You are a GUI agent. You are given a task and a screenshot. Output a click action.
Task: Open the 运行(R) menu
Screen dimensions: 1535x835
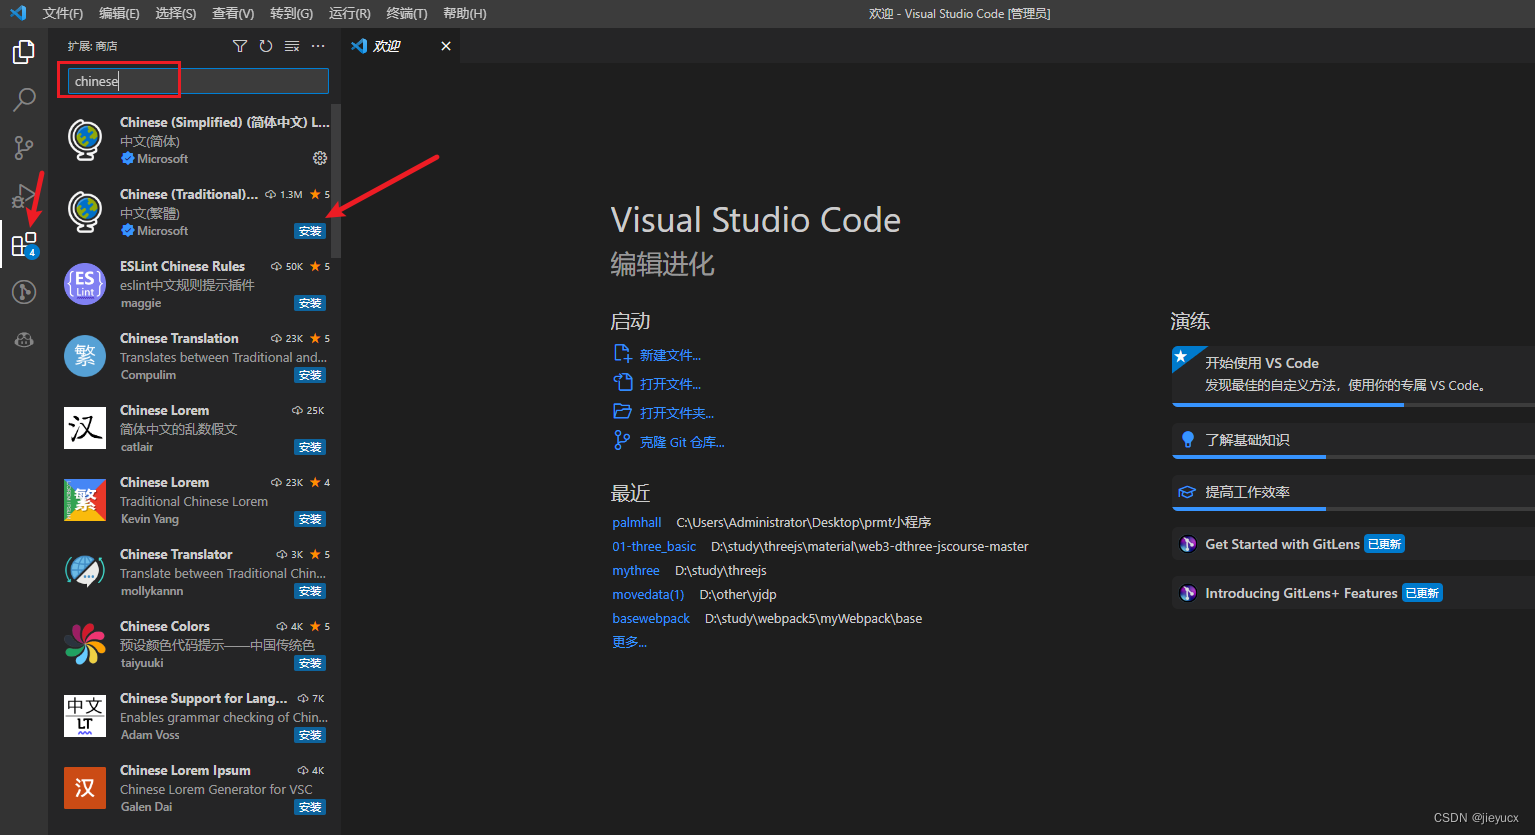tap(349, 13)
